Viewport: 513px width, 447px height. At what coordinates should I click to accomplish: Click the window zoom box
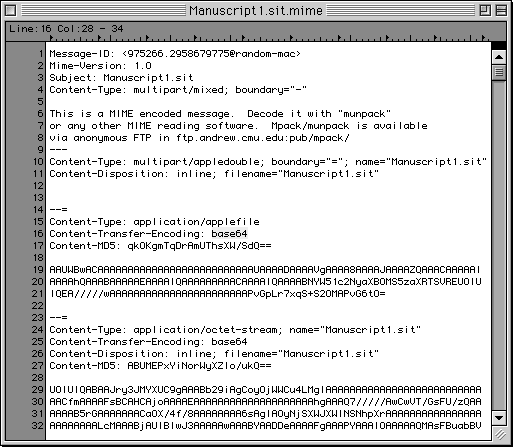click(x=485, y=11)
